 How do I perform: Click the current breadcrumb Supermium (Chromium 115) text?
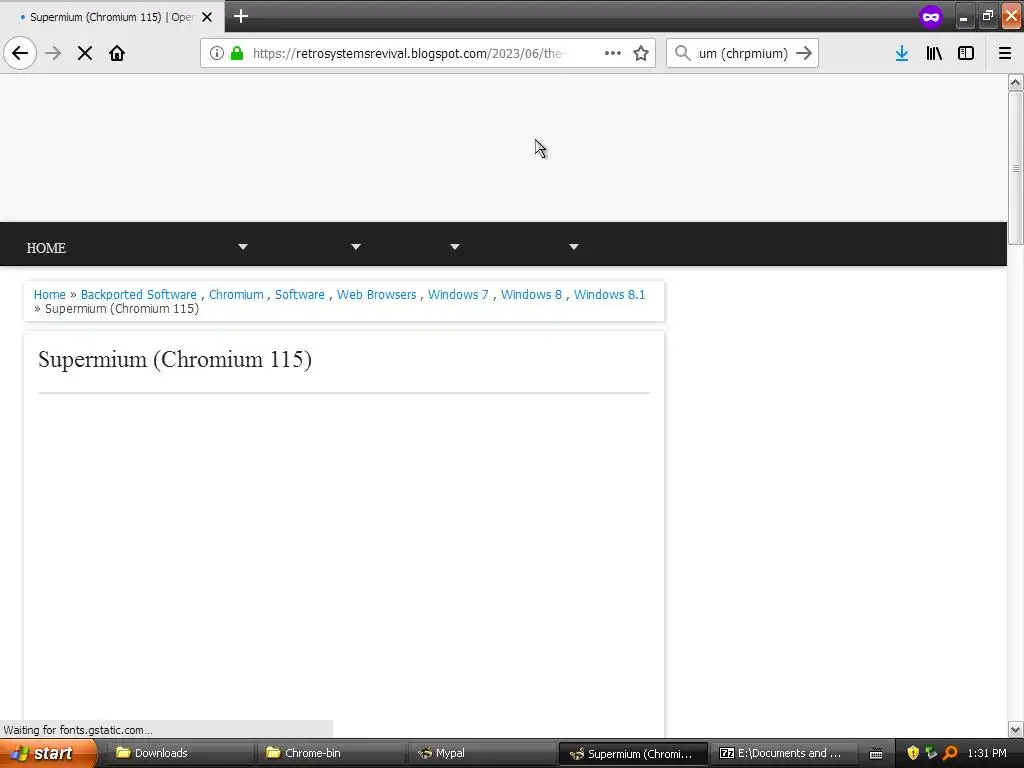pyautogui.click(x=121, y=309)
